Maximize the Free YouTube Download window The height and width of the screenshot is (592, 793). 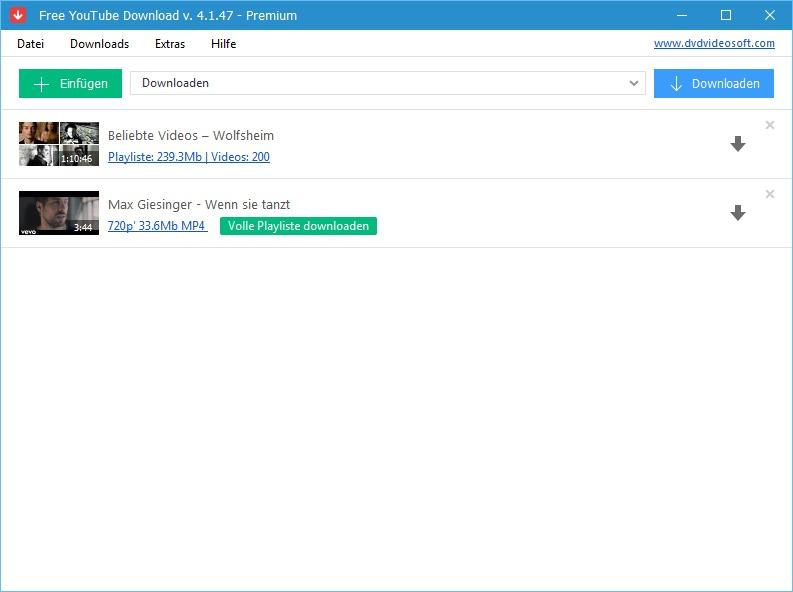(726, 15)
